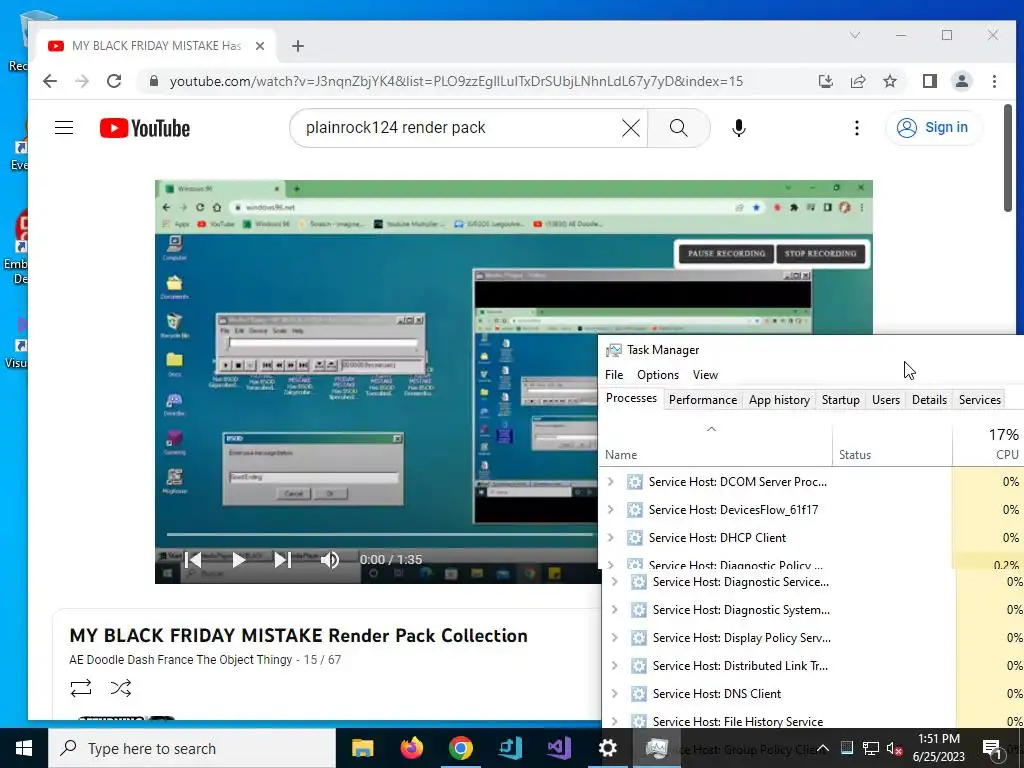This screenshot has width=1024, height=768.
Task: Switch to App history tab
Action: tap(779, 400)
